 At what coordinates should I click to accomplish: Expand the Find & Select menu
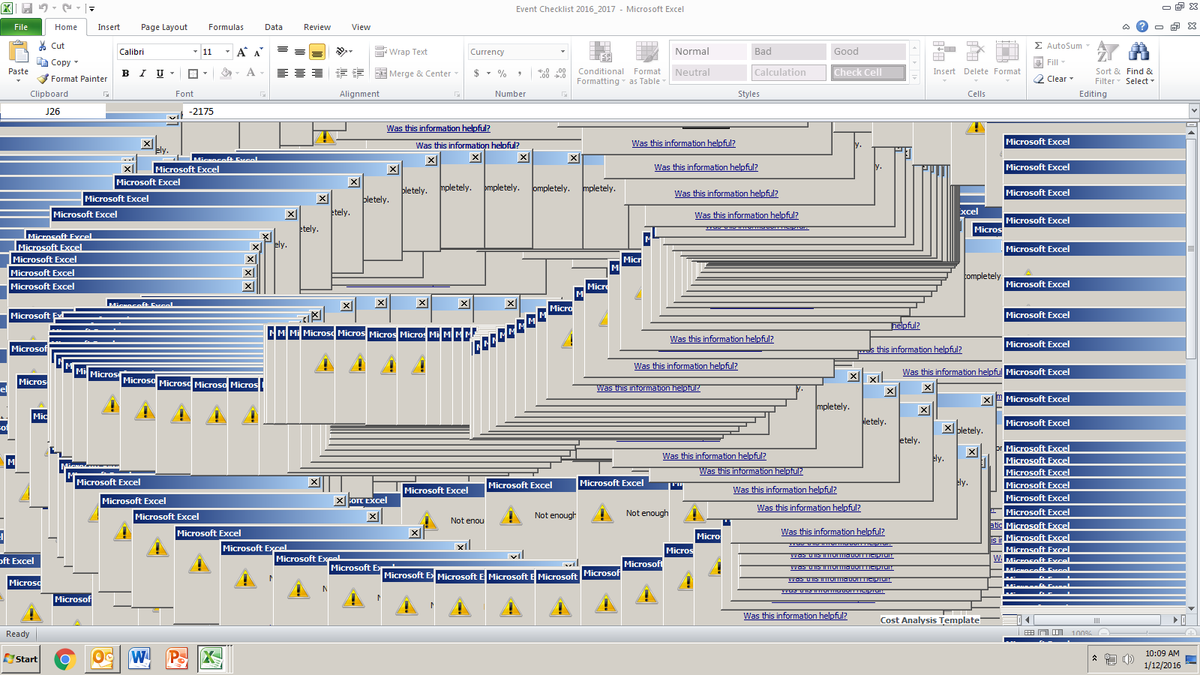click(1139, 63)
